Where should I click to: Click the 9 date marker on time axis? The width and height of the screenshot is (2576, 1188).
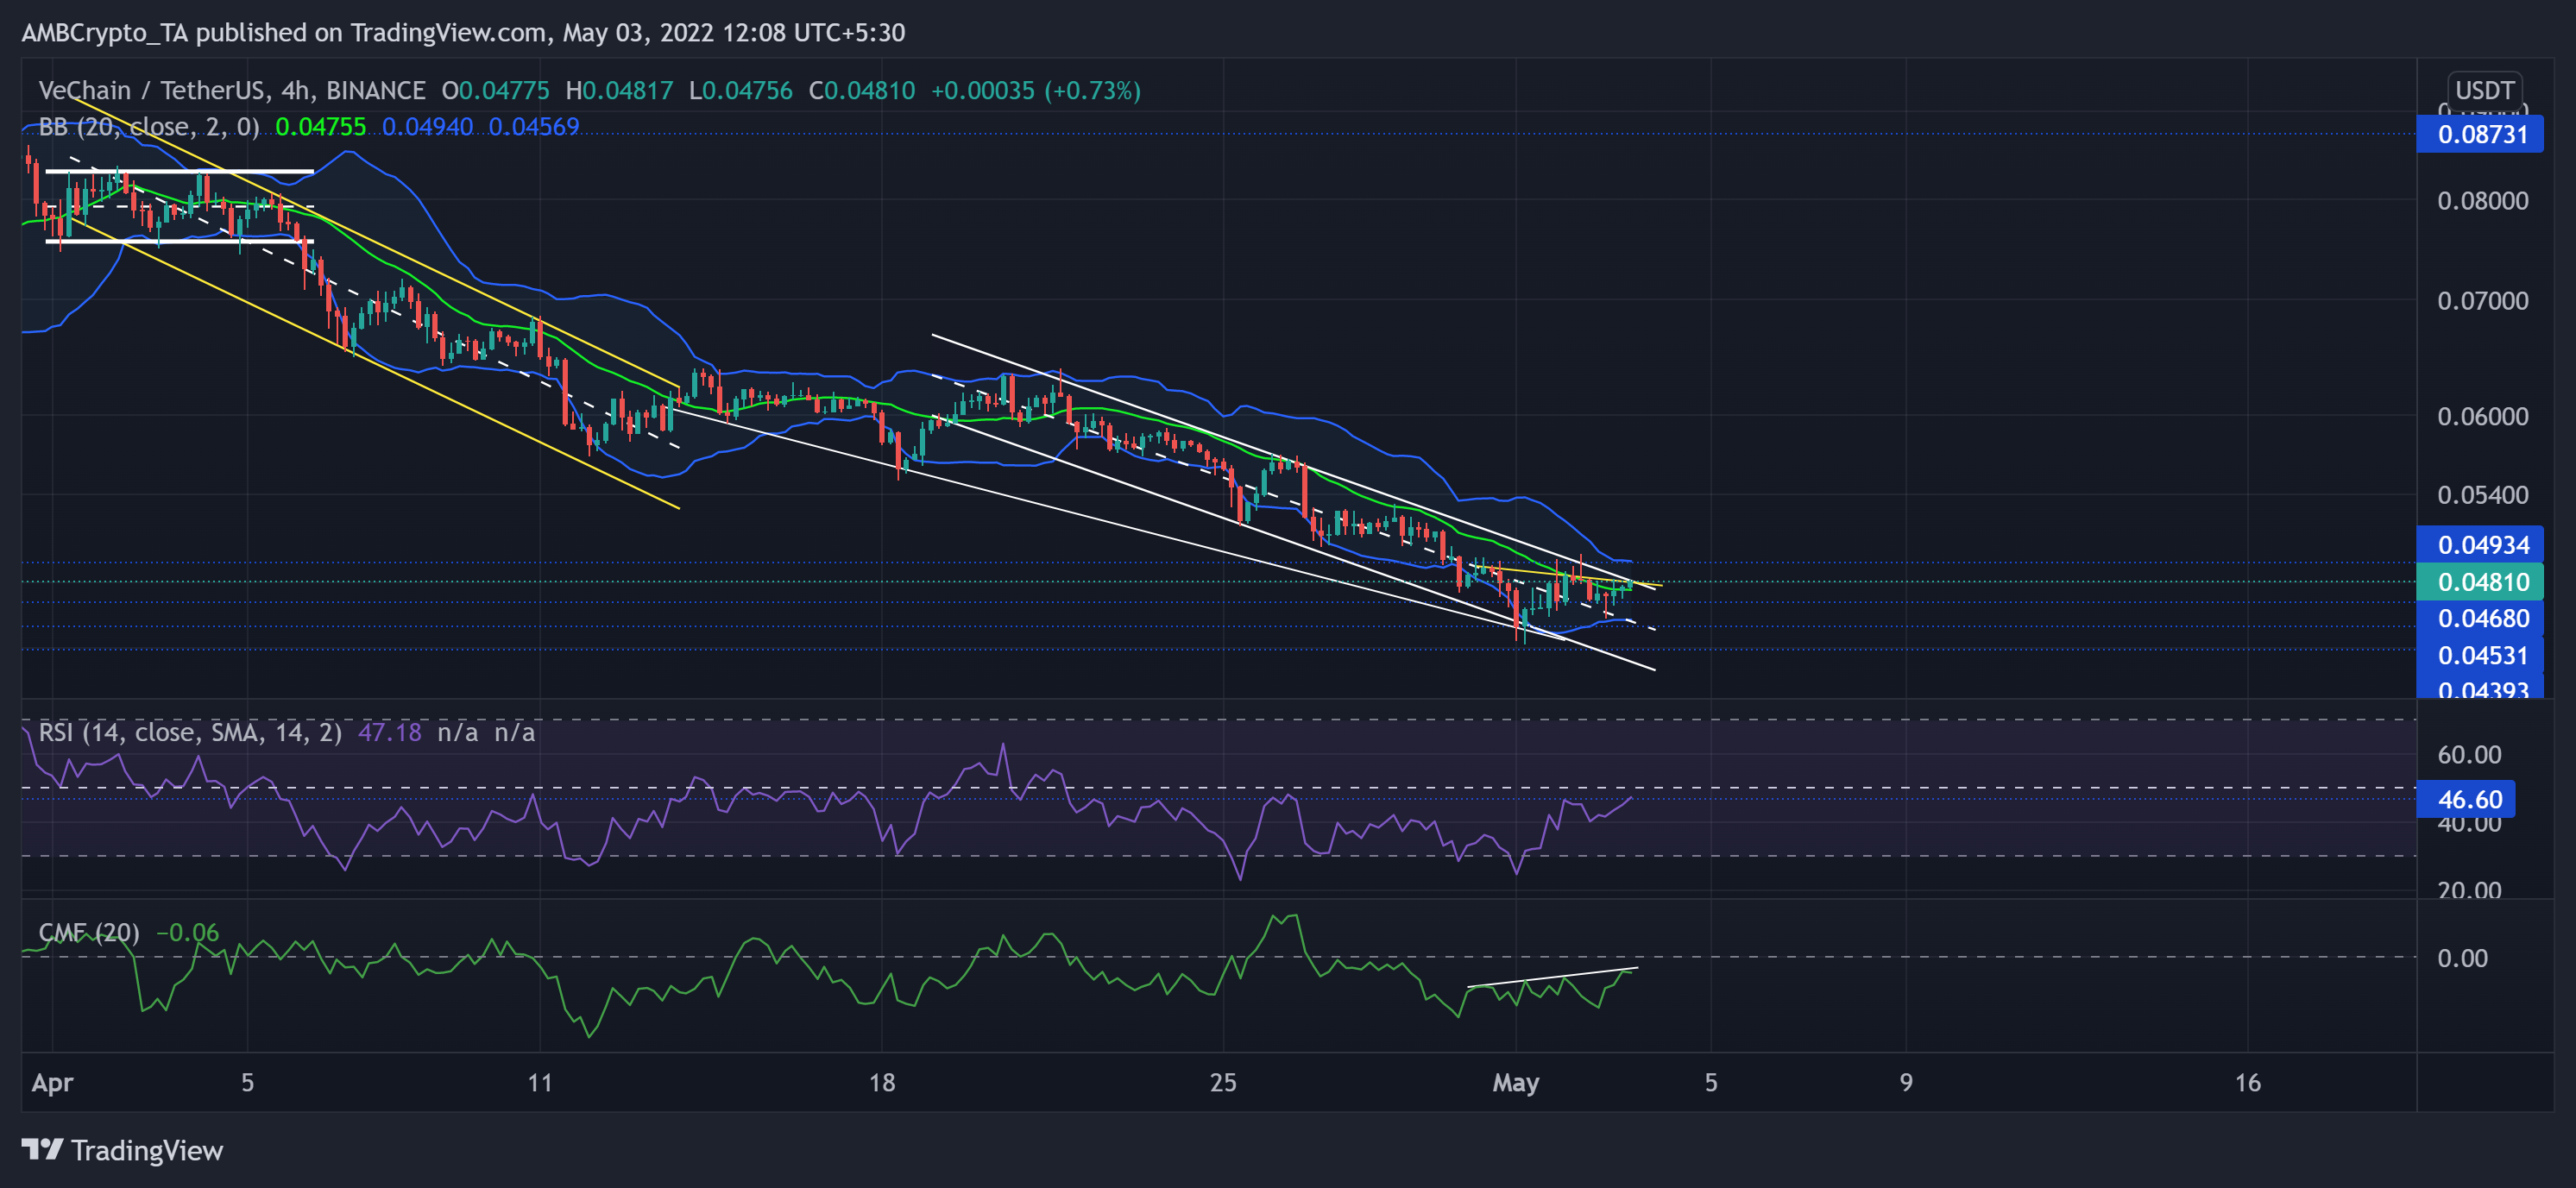1905,1082
